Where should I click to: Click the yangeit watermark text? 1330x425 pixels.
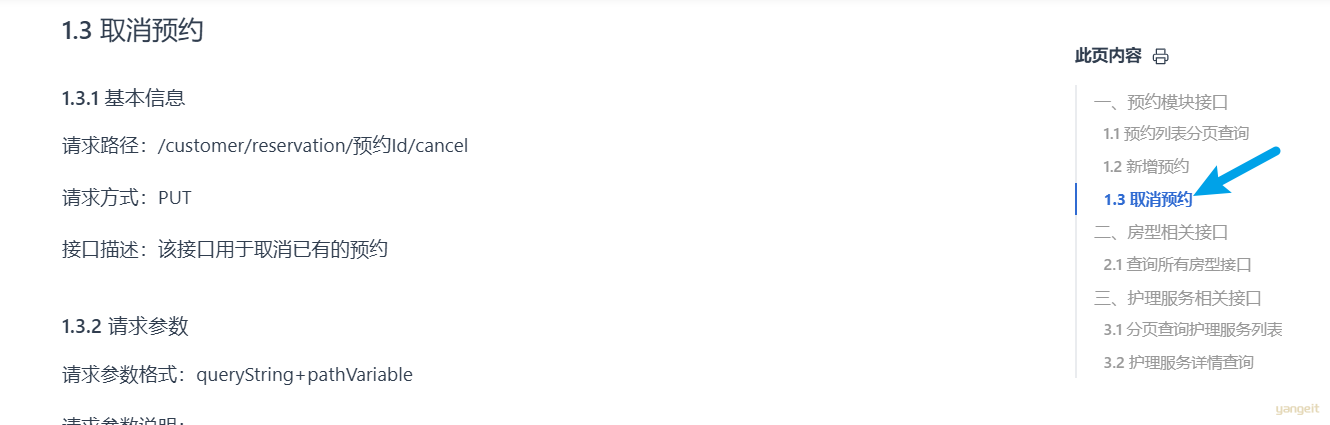coord(1296,410)
